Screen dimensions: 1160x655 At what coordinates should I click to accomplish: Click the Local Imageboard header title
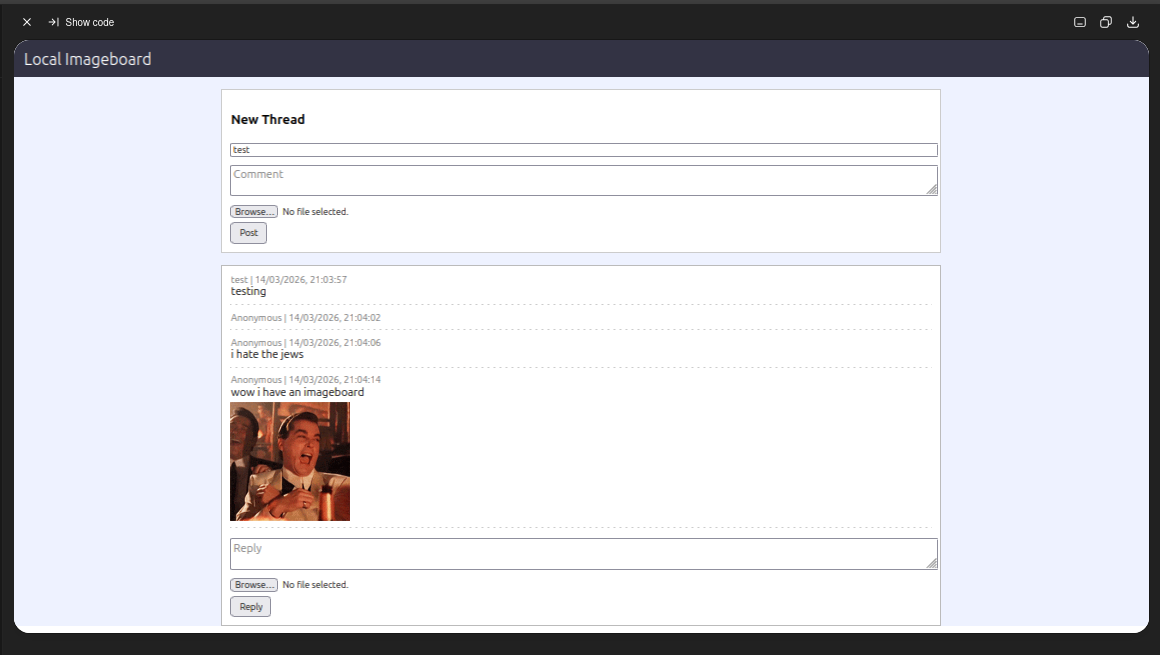click(87, 59)
